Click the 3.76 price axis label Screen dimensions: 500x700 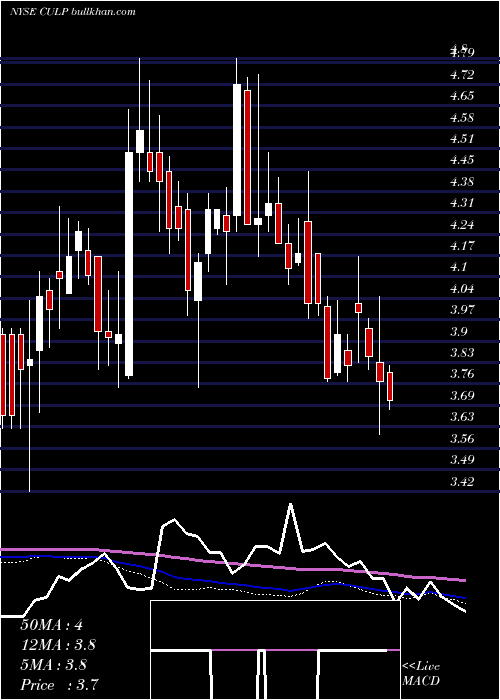462,374
